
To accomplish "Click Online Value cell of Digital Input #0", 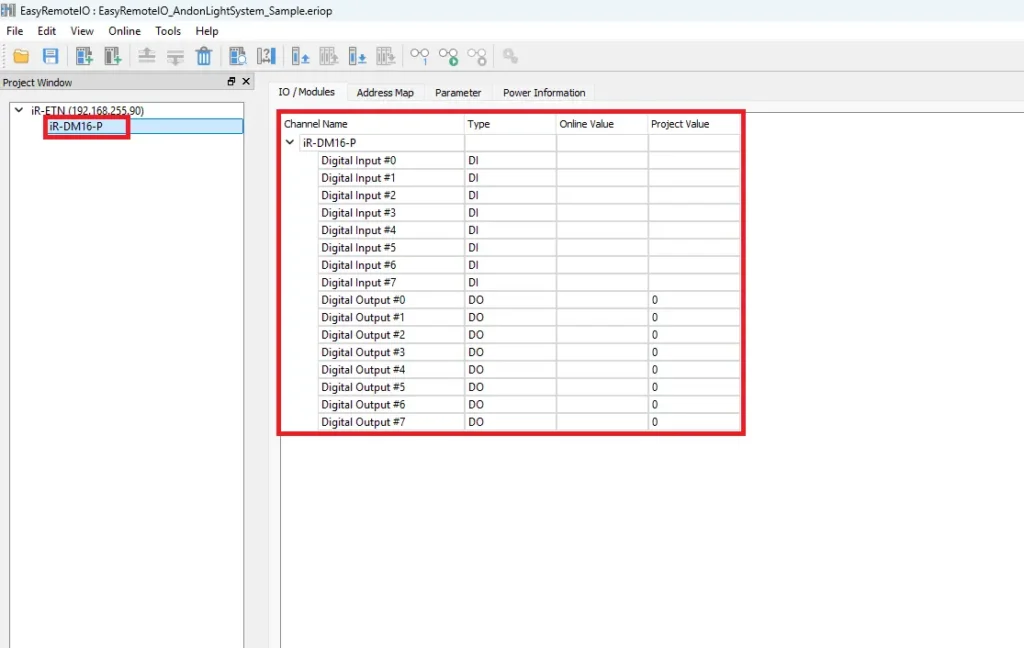I will pos(602,160).
